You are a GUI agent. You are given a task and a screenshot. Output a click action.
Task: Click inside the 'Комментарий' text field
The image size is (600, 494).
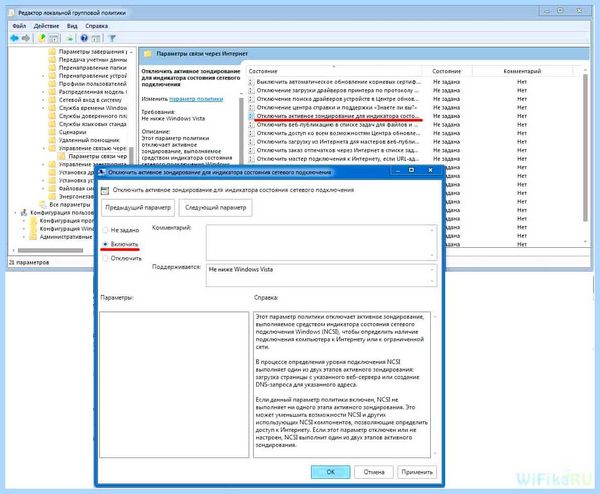point(321,243)
